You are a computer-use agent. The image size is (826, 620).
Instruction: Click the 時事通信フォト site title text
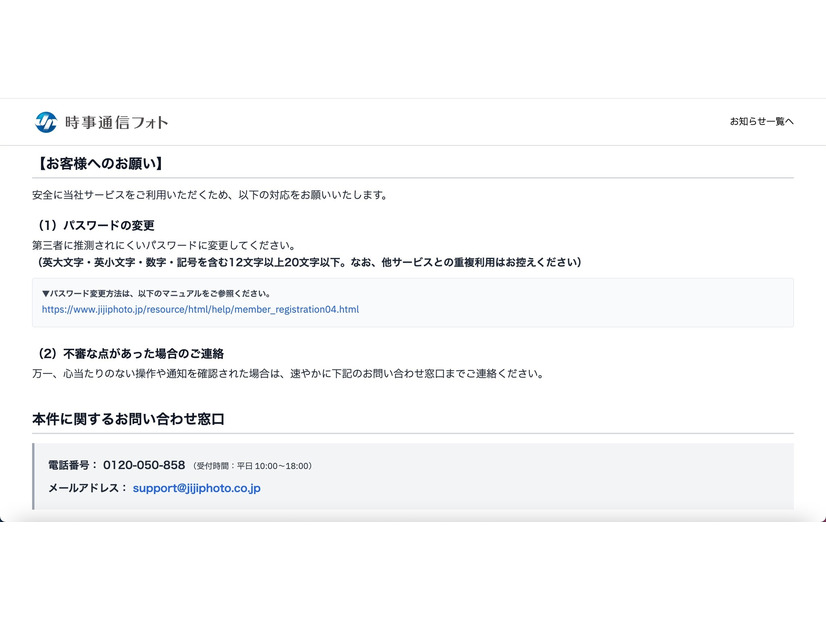[x=116, y=123]
